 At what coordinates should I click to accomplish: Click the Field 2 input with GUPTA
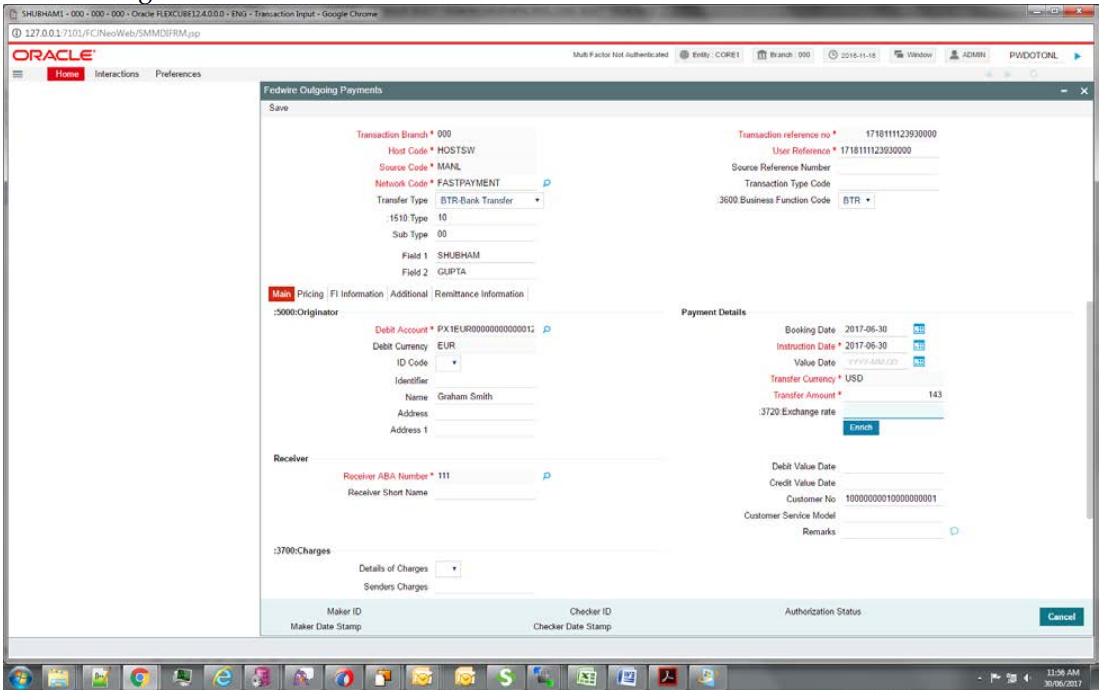[x=485, y=272]
